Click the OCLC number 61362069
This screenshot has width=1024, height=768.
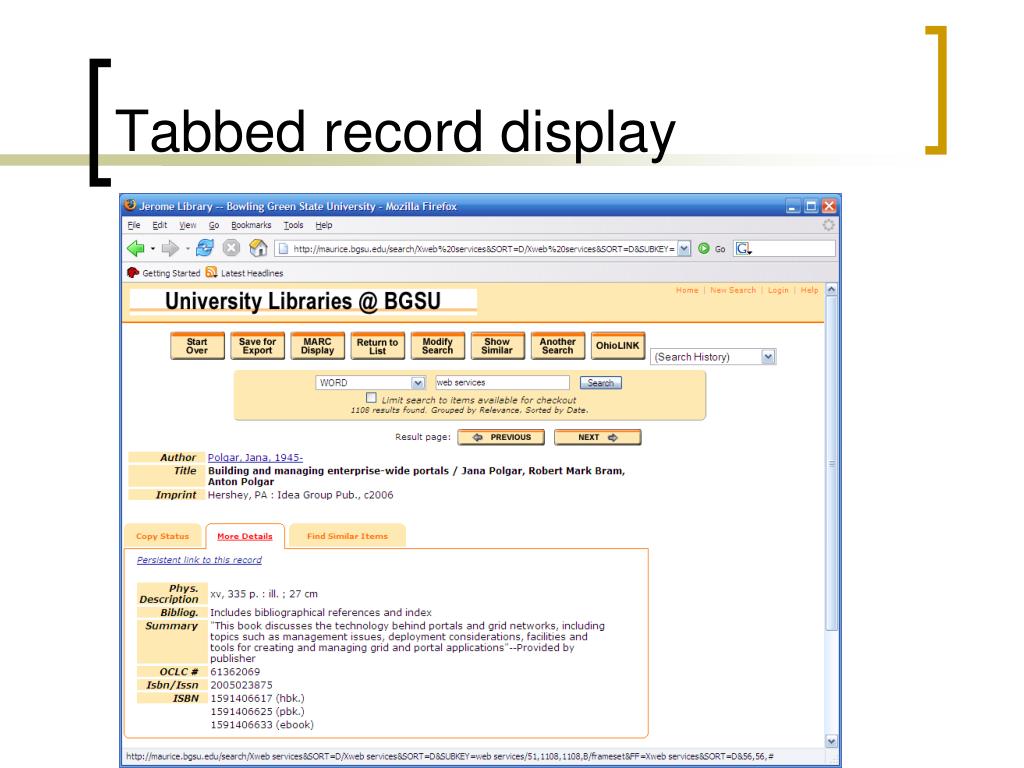(235, 672)
